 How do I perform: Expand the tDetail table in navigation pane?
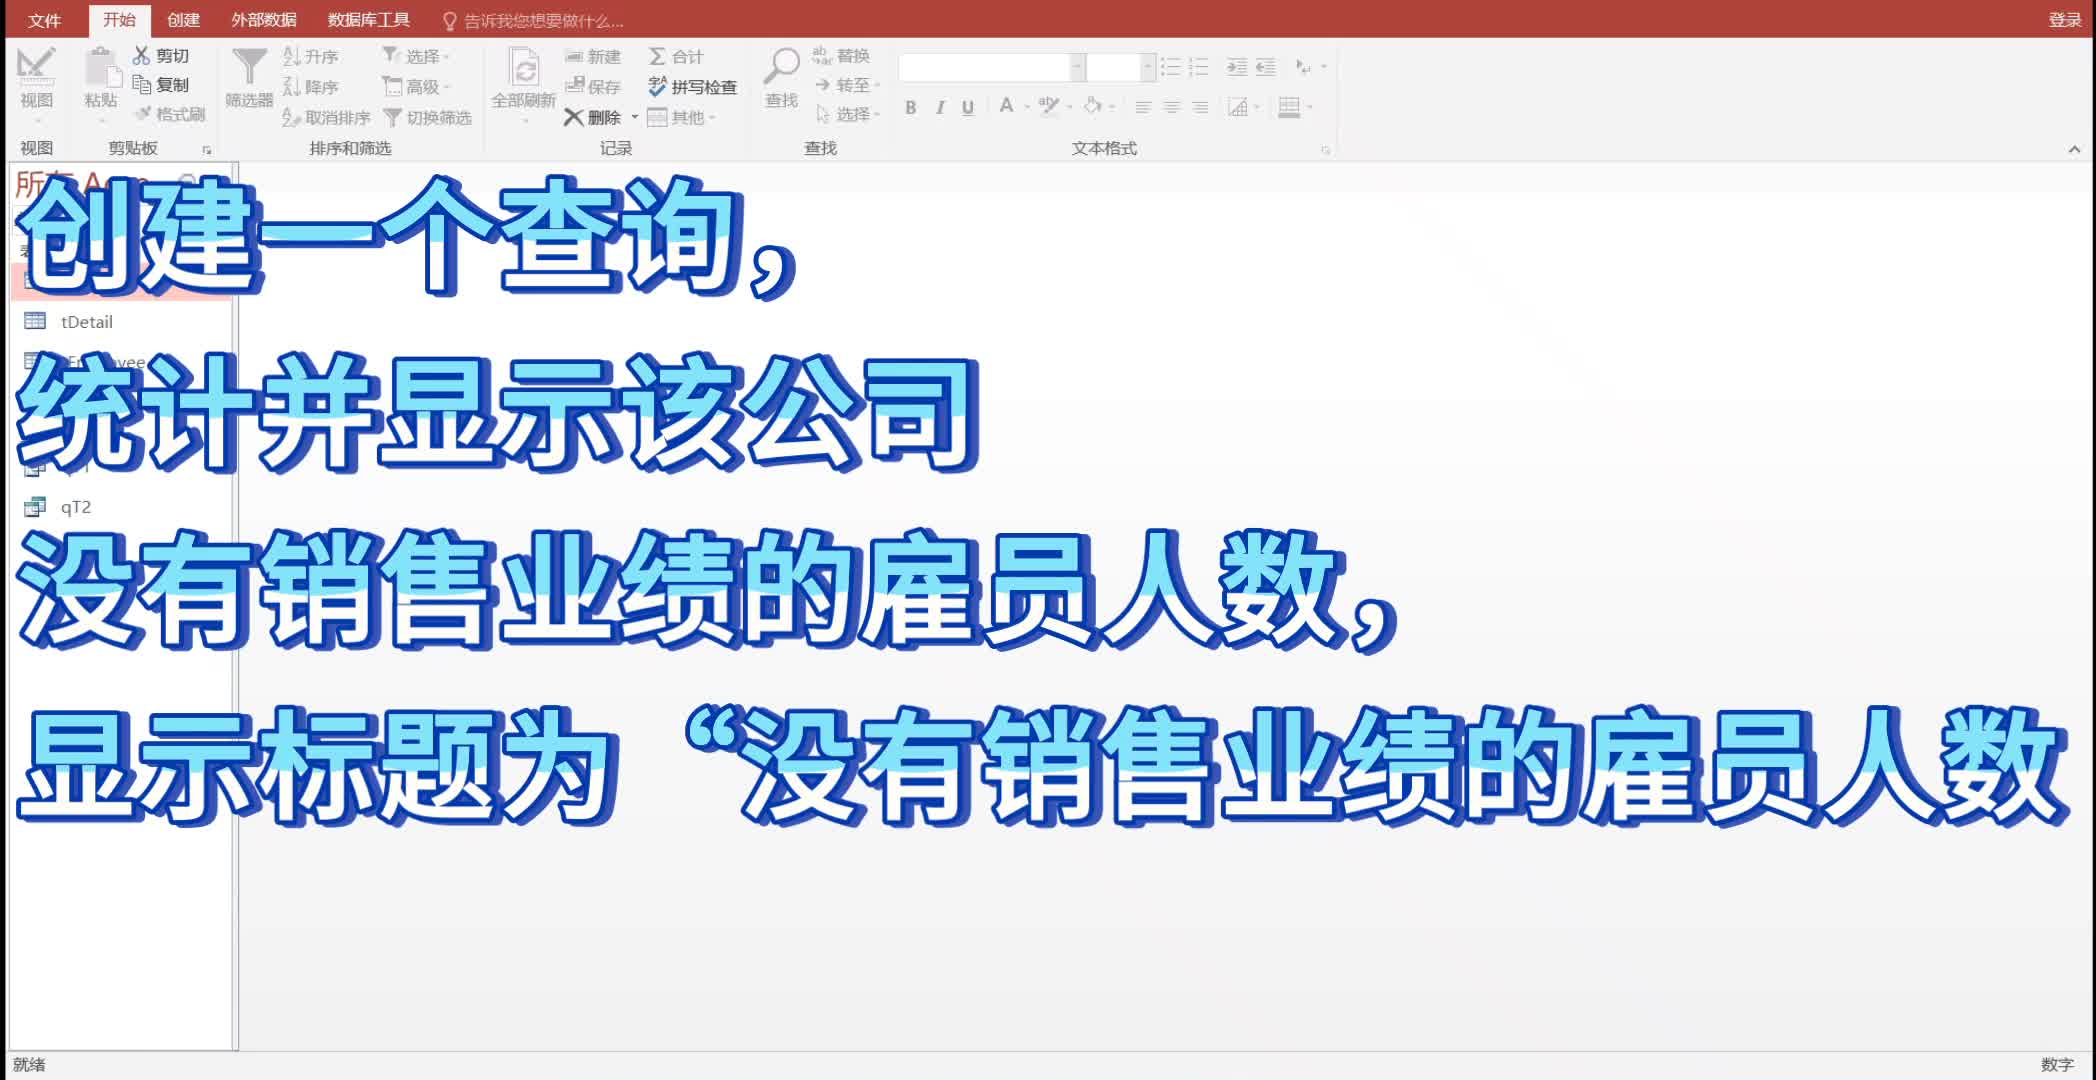[85, 321]
